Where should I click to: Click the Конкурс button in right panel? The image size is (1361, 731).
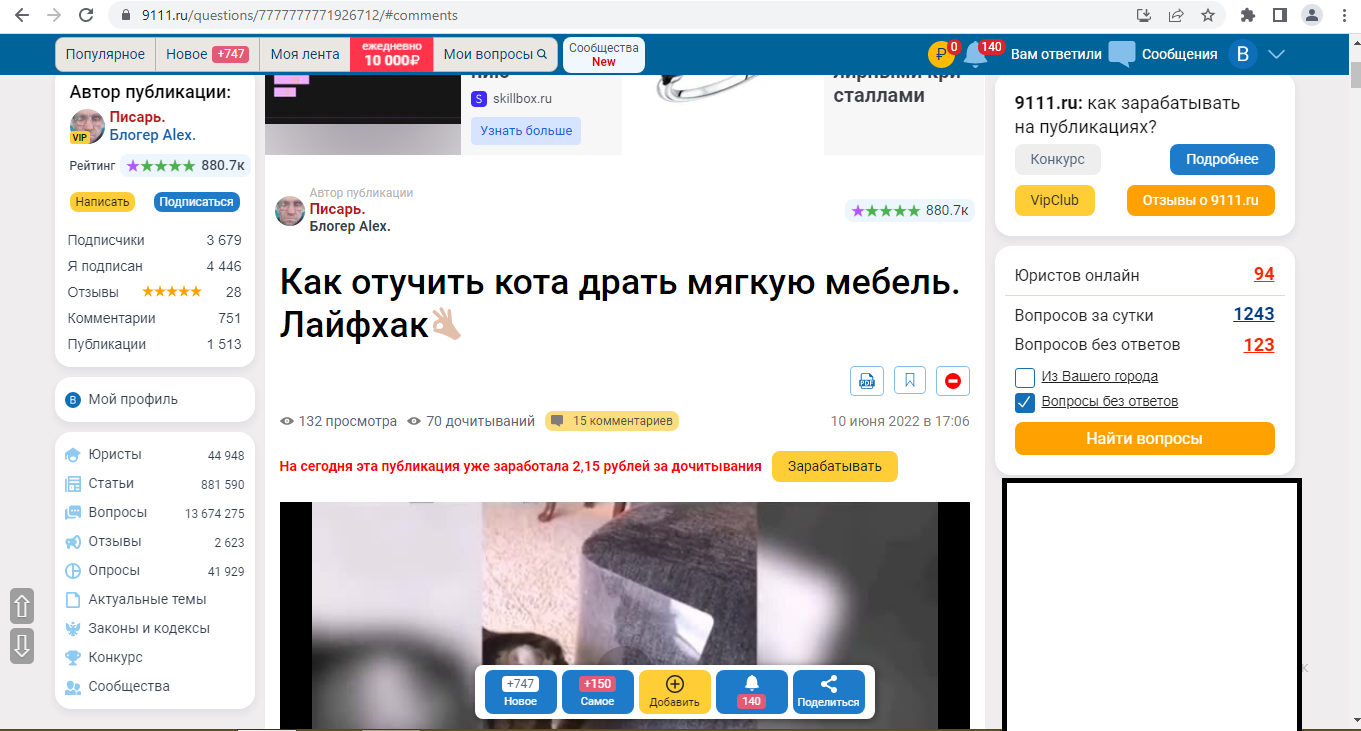1057,160
